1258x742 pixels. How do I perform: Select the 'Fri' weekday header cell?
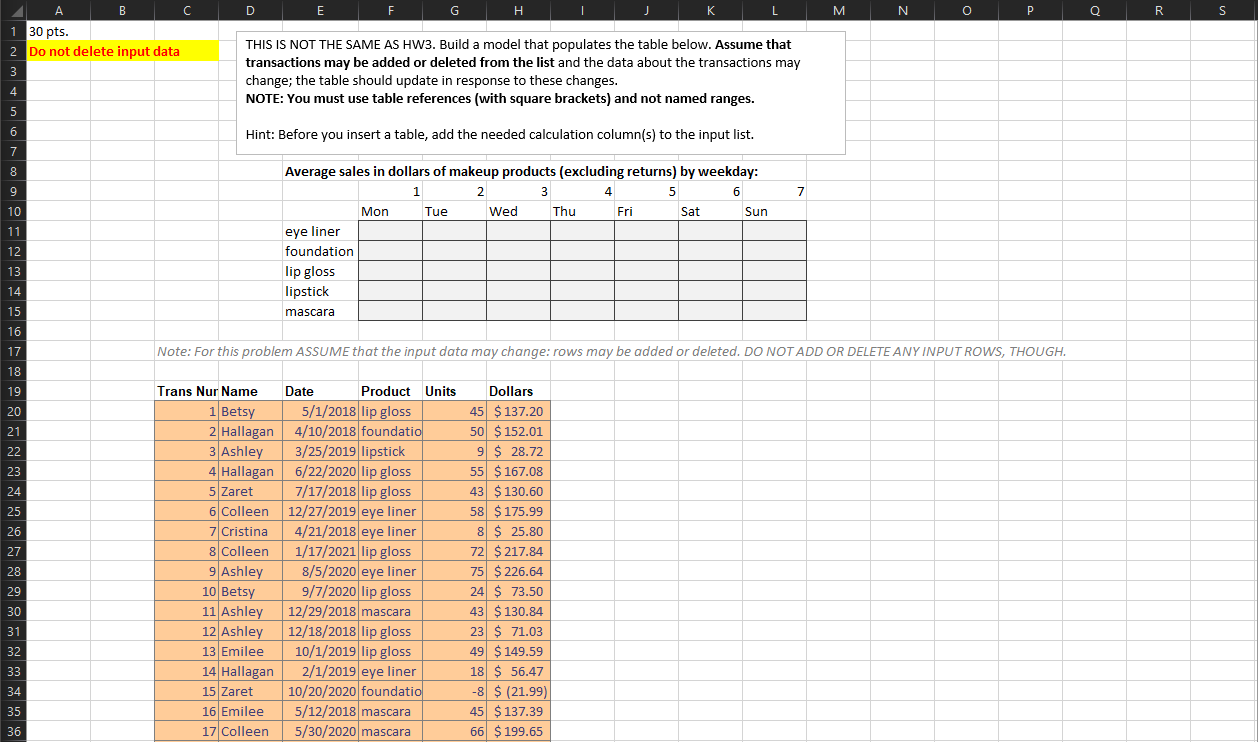[646, 211]
